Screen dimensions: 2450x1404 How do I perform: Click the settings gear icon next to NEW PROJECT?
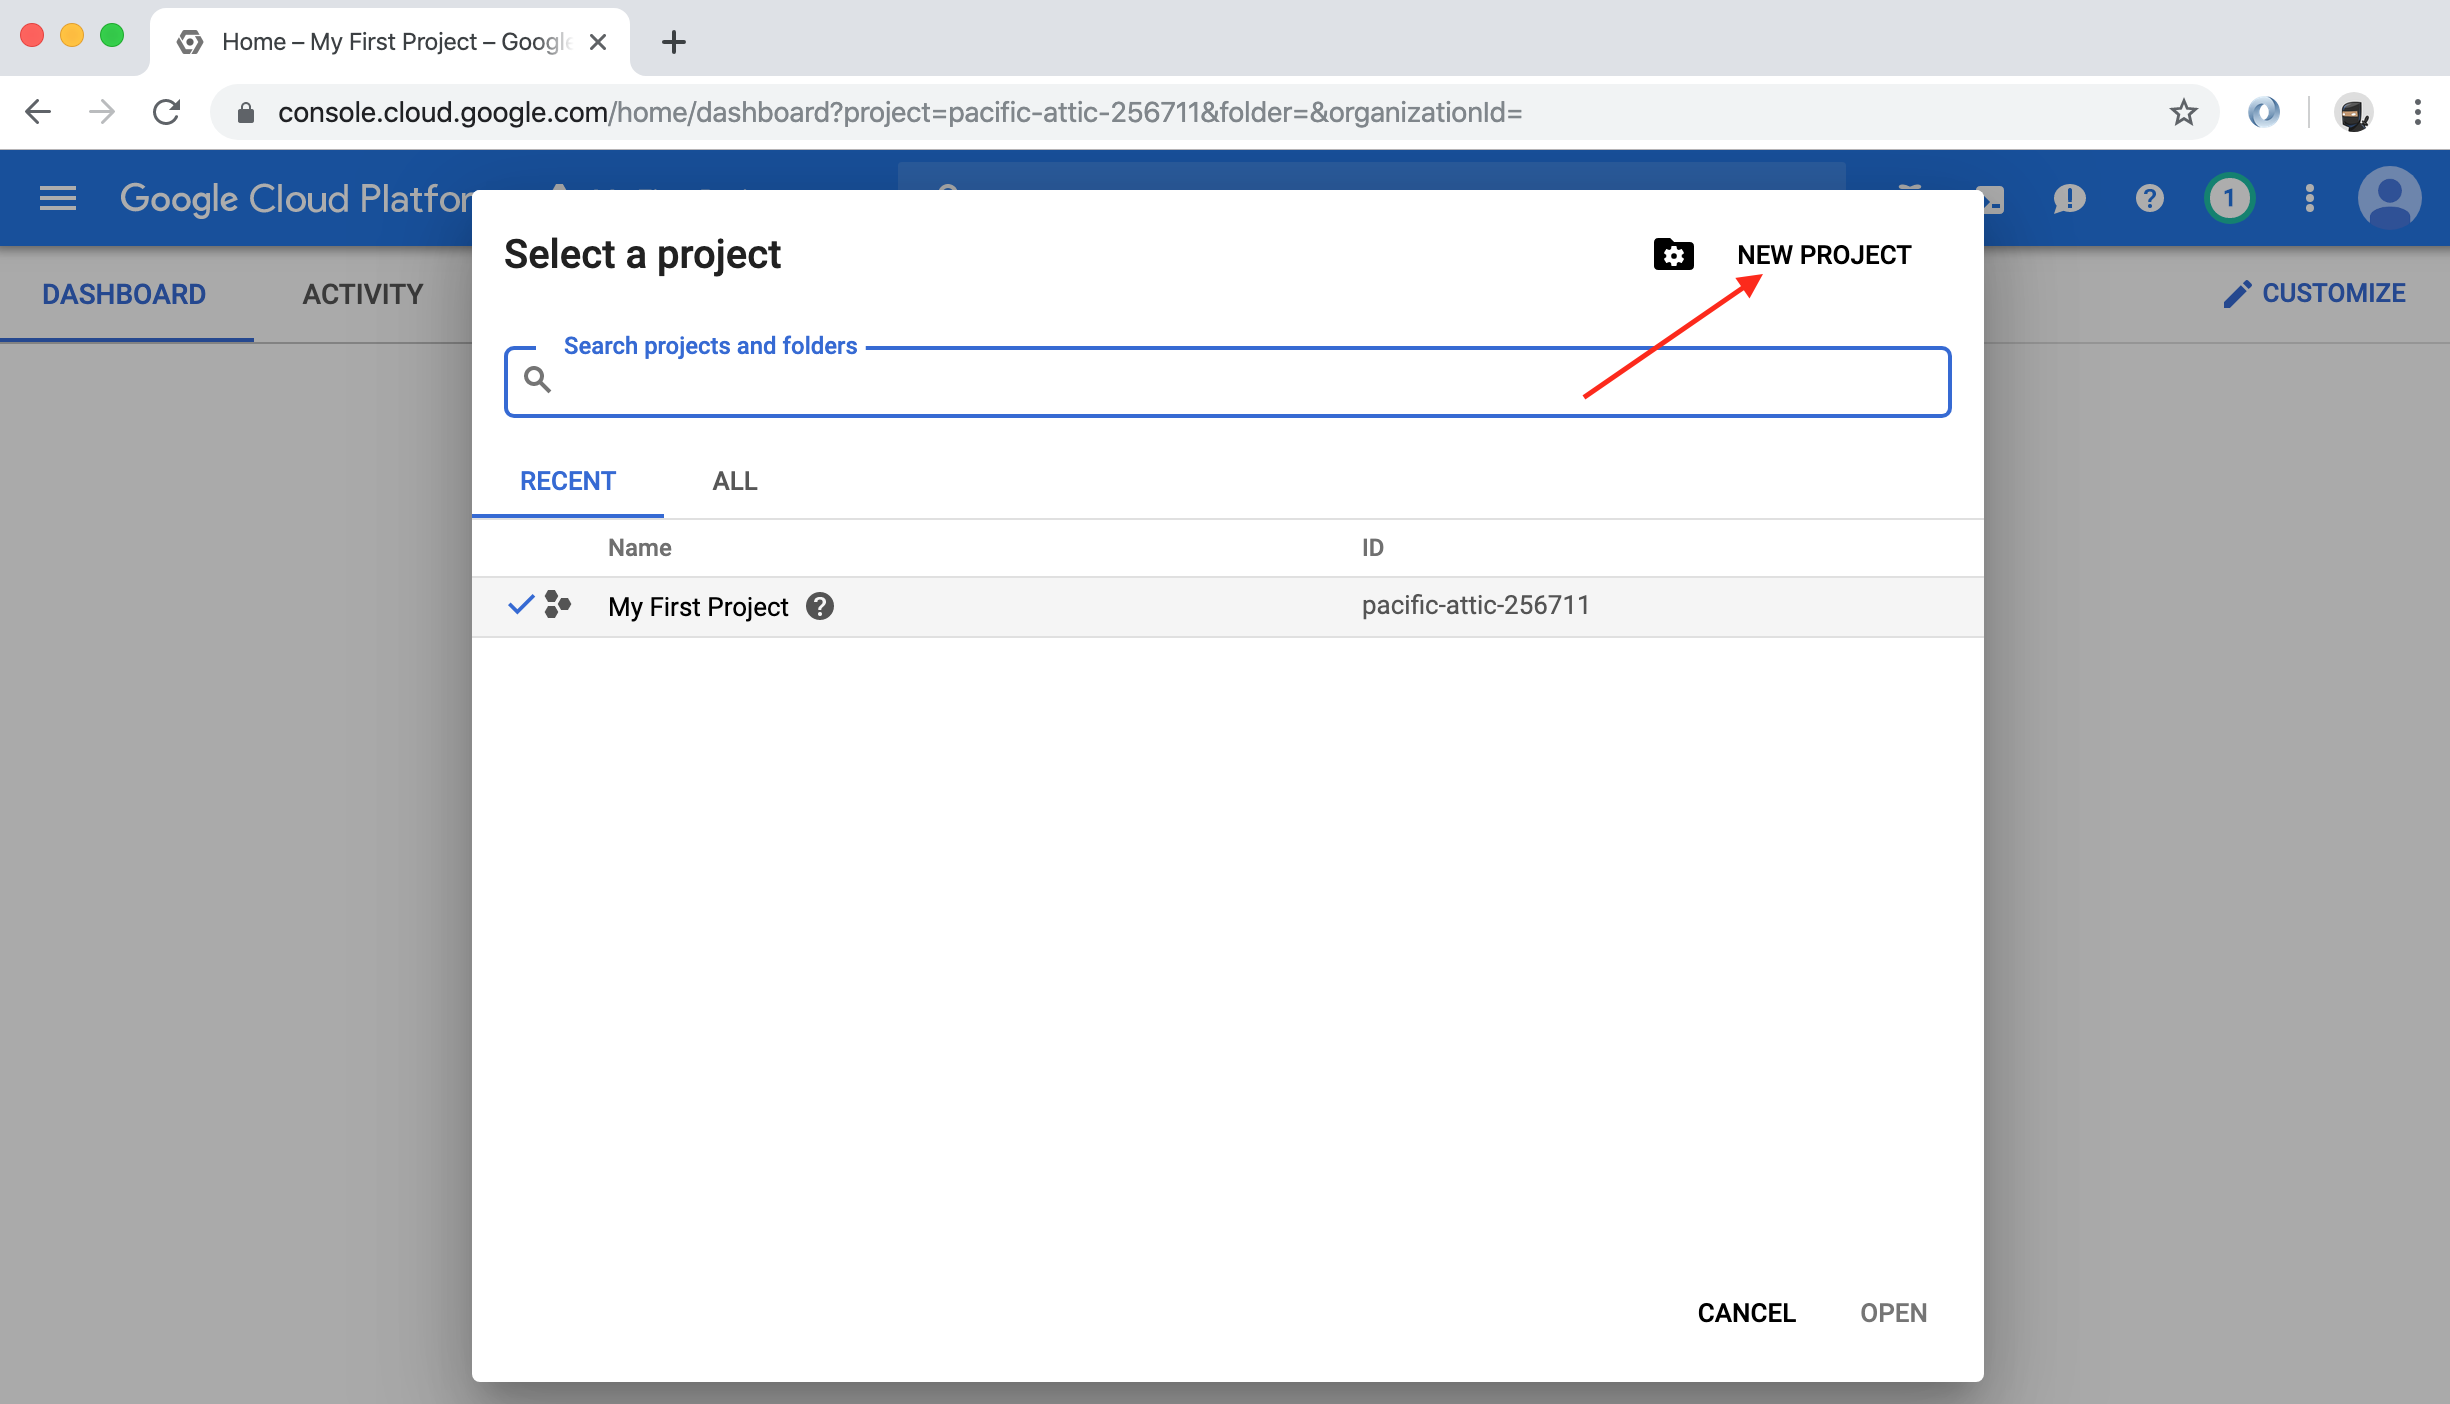click(x=1676, y=254)
